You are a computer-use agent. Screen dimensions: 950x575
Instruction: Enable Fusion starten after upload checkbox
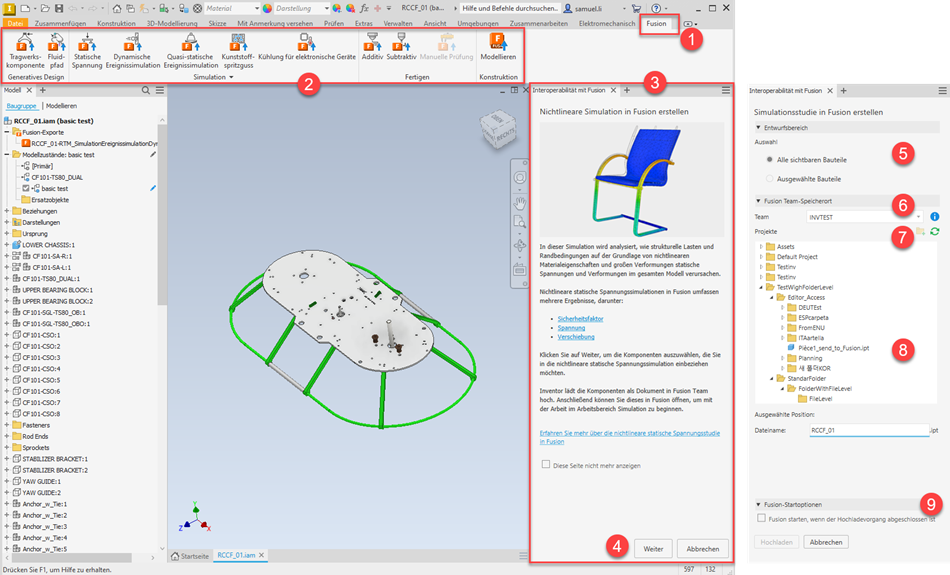click(x=762, y=518)
